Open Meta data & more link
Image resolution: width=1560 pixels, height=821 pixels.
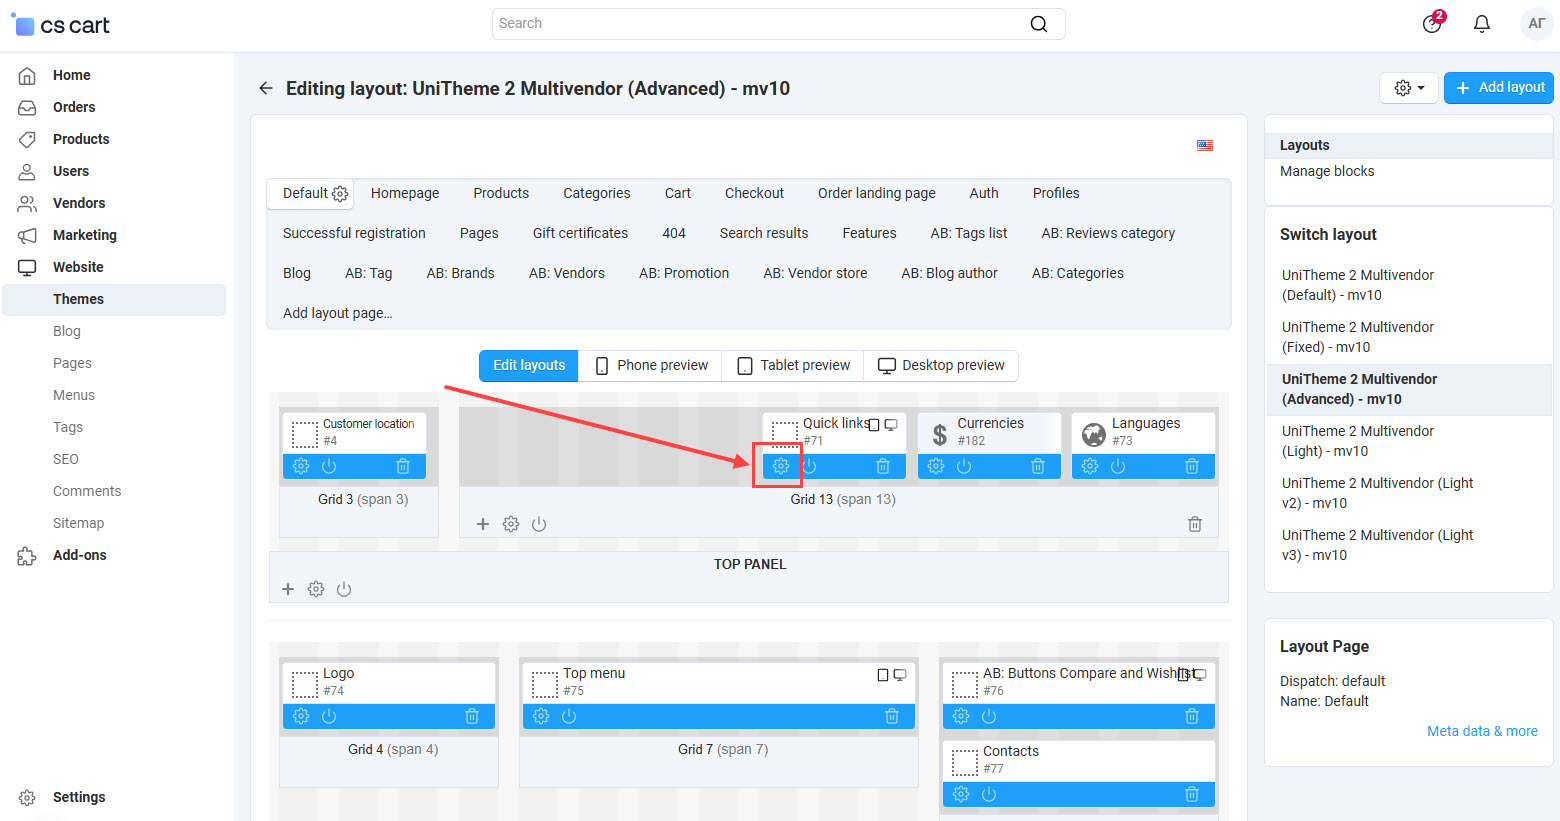click(x=1482, y=731)
